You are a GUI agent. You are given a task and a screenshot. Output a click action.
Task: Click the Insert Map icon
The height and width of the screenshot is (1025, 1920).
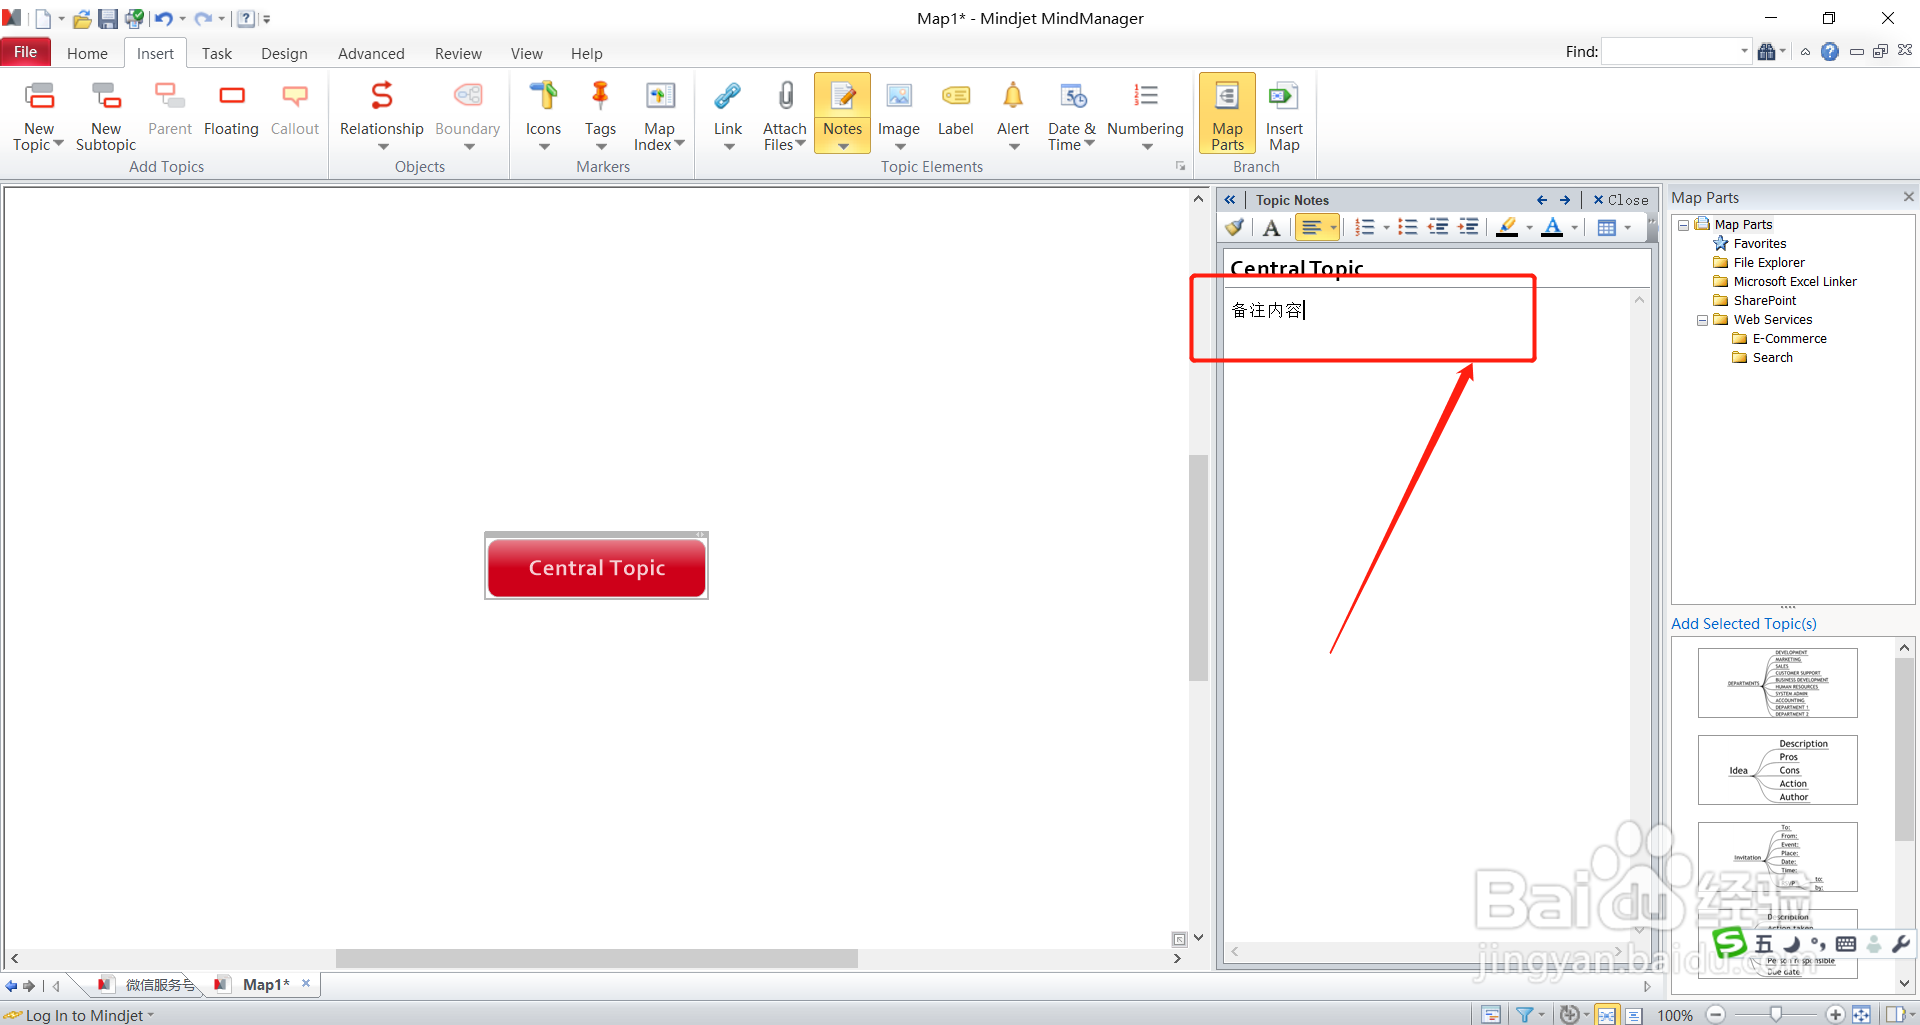point(1284,96)
